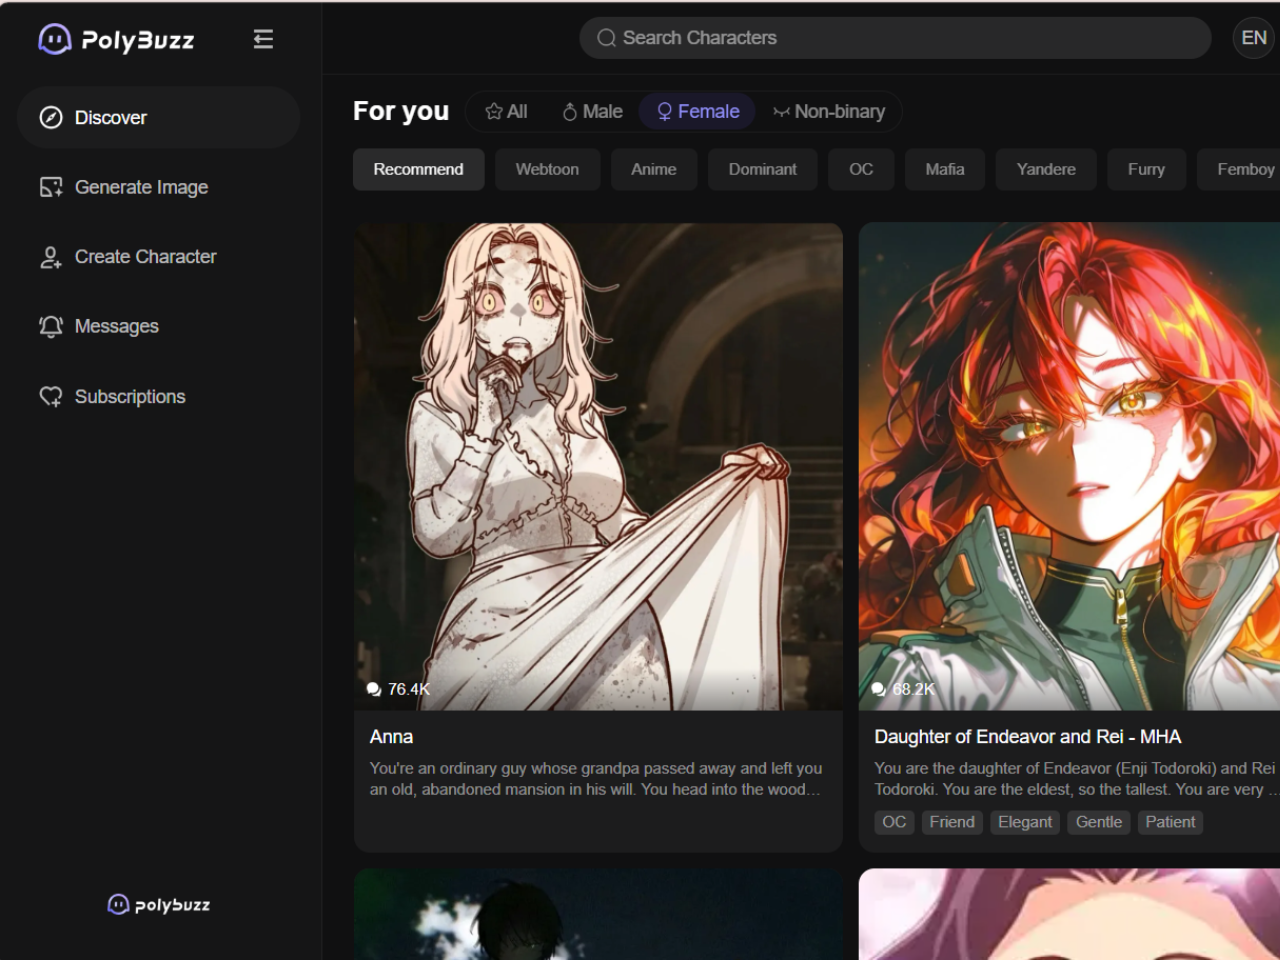Image resolution: width=1280 pixels, height=960 pixels.
Task: Click the Friend tag
Action: (952, 822)
